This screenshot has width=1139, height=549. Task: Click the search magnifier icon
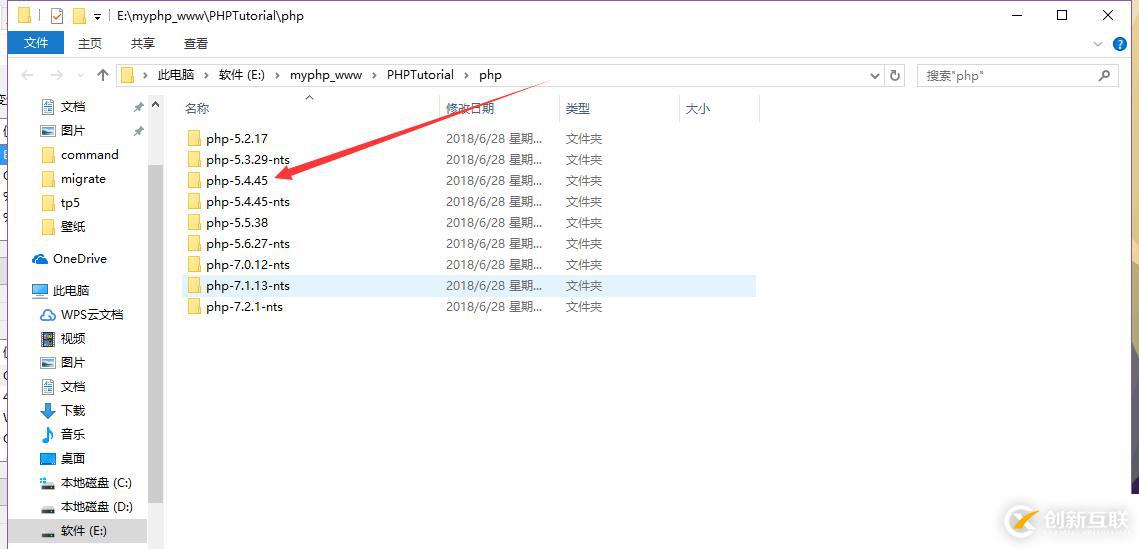tap(1104, 76)
